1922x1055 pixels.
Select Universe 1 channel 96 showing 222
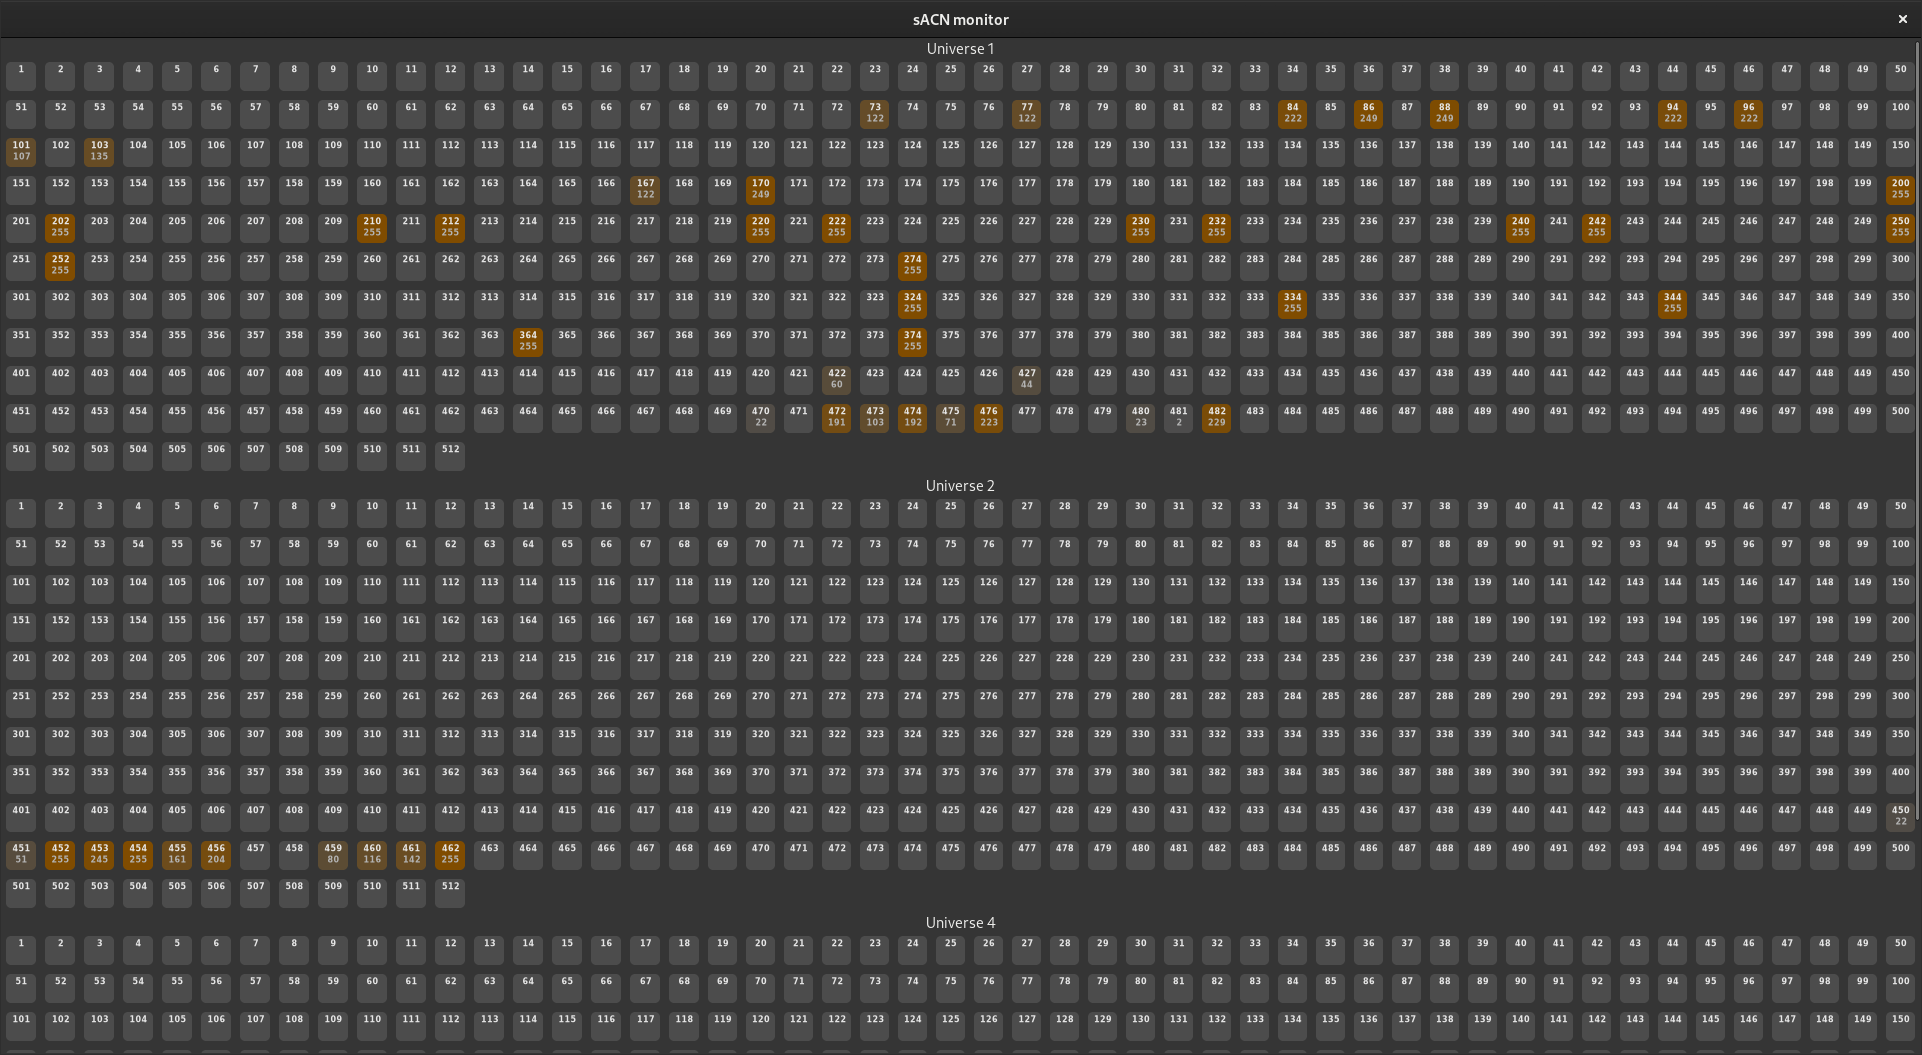click(1749, 113)
